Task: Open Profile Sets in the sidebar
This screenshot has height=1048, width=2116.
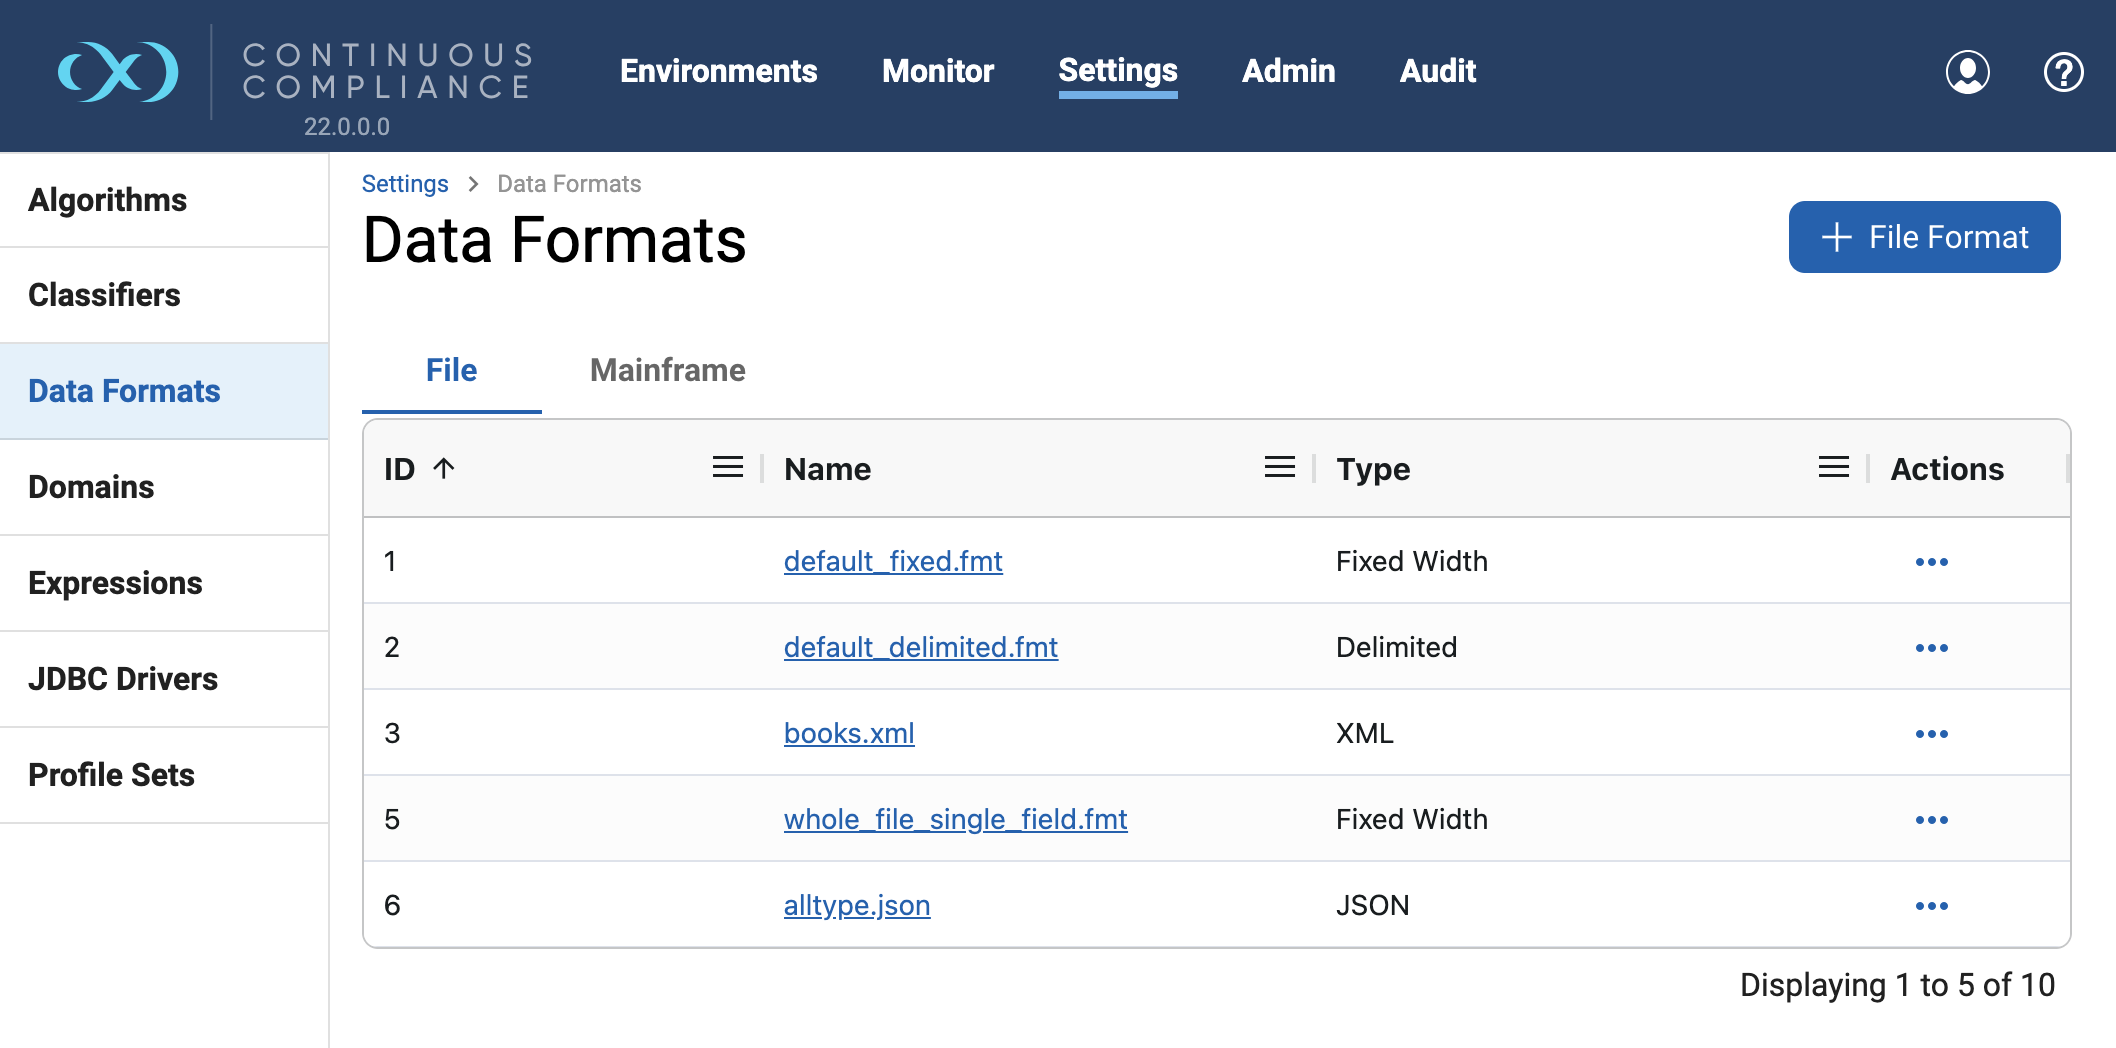Action: (x=164, y=775)
